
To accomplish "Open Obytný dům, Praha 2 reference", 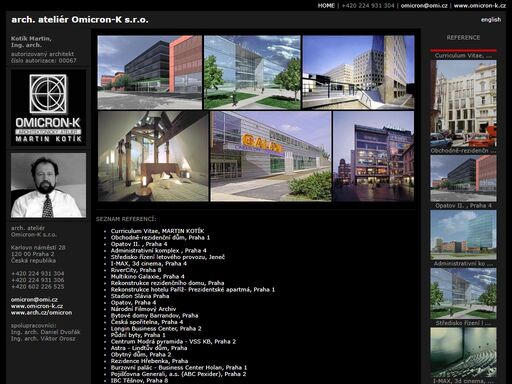I will tap(141, 355).
